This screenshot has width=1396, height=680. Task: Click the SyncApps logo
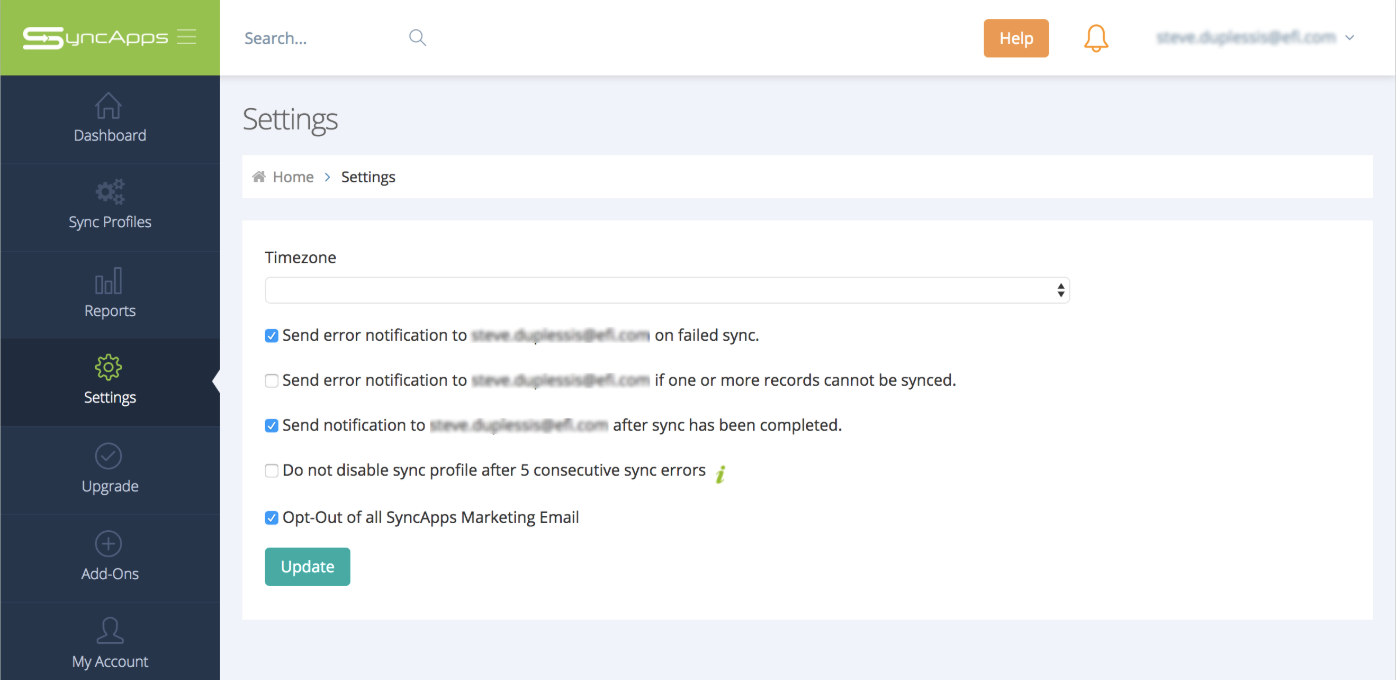(95, 38)
